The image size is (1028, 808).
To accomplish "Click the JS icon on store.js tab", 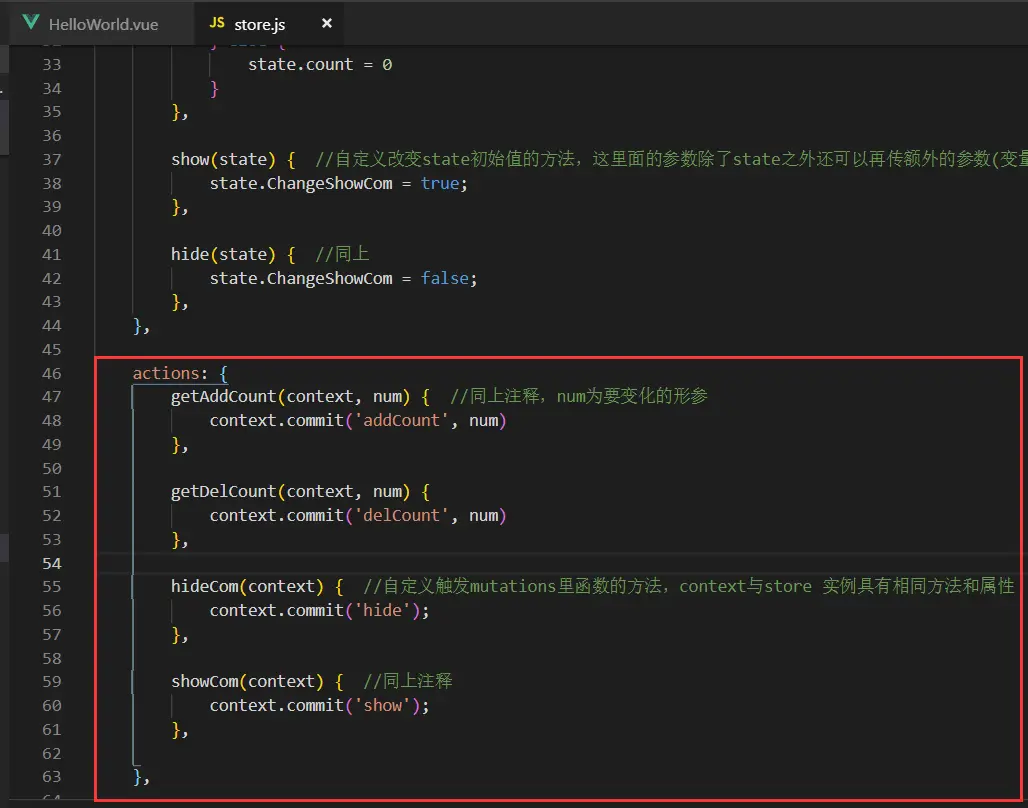I will point(217,23).
